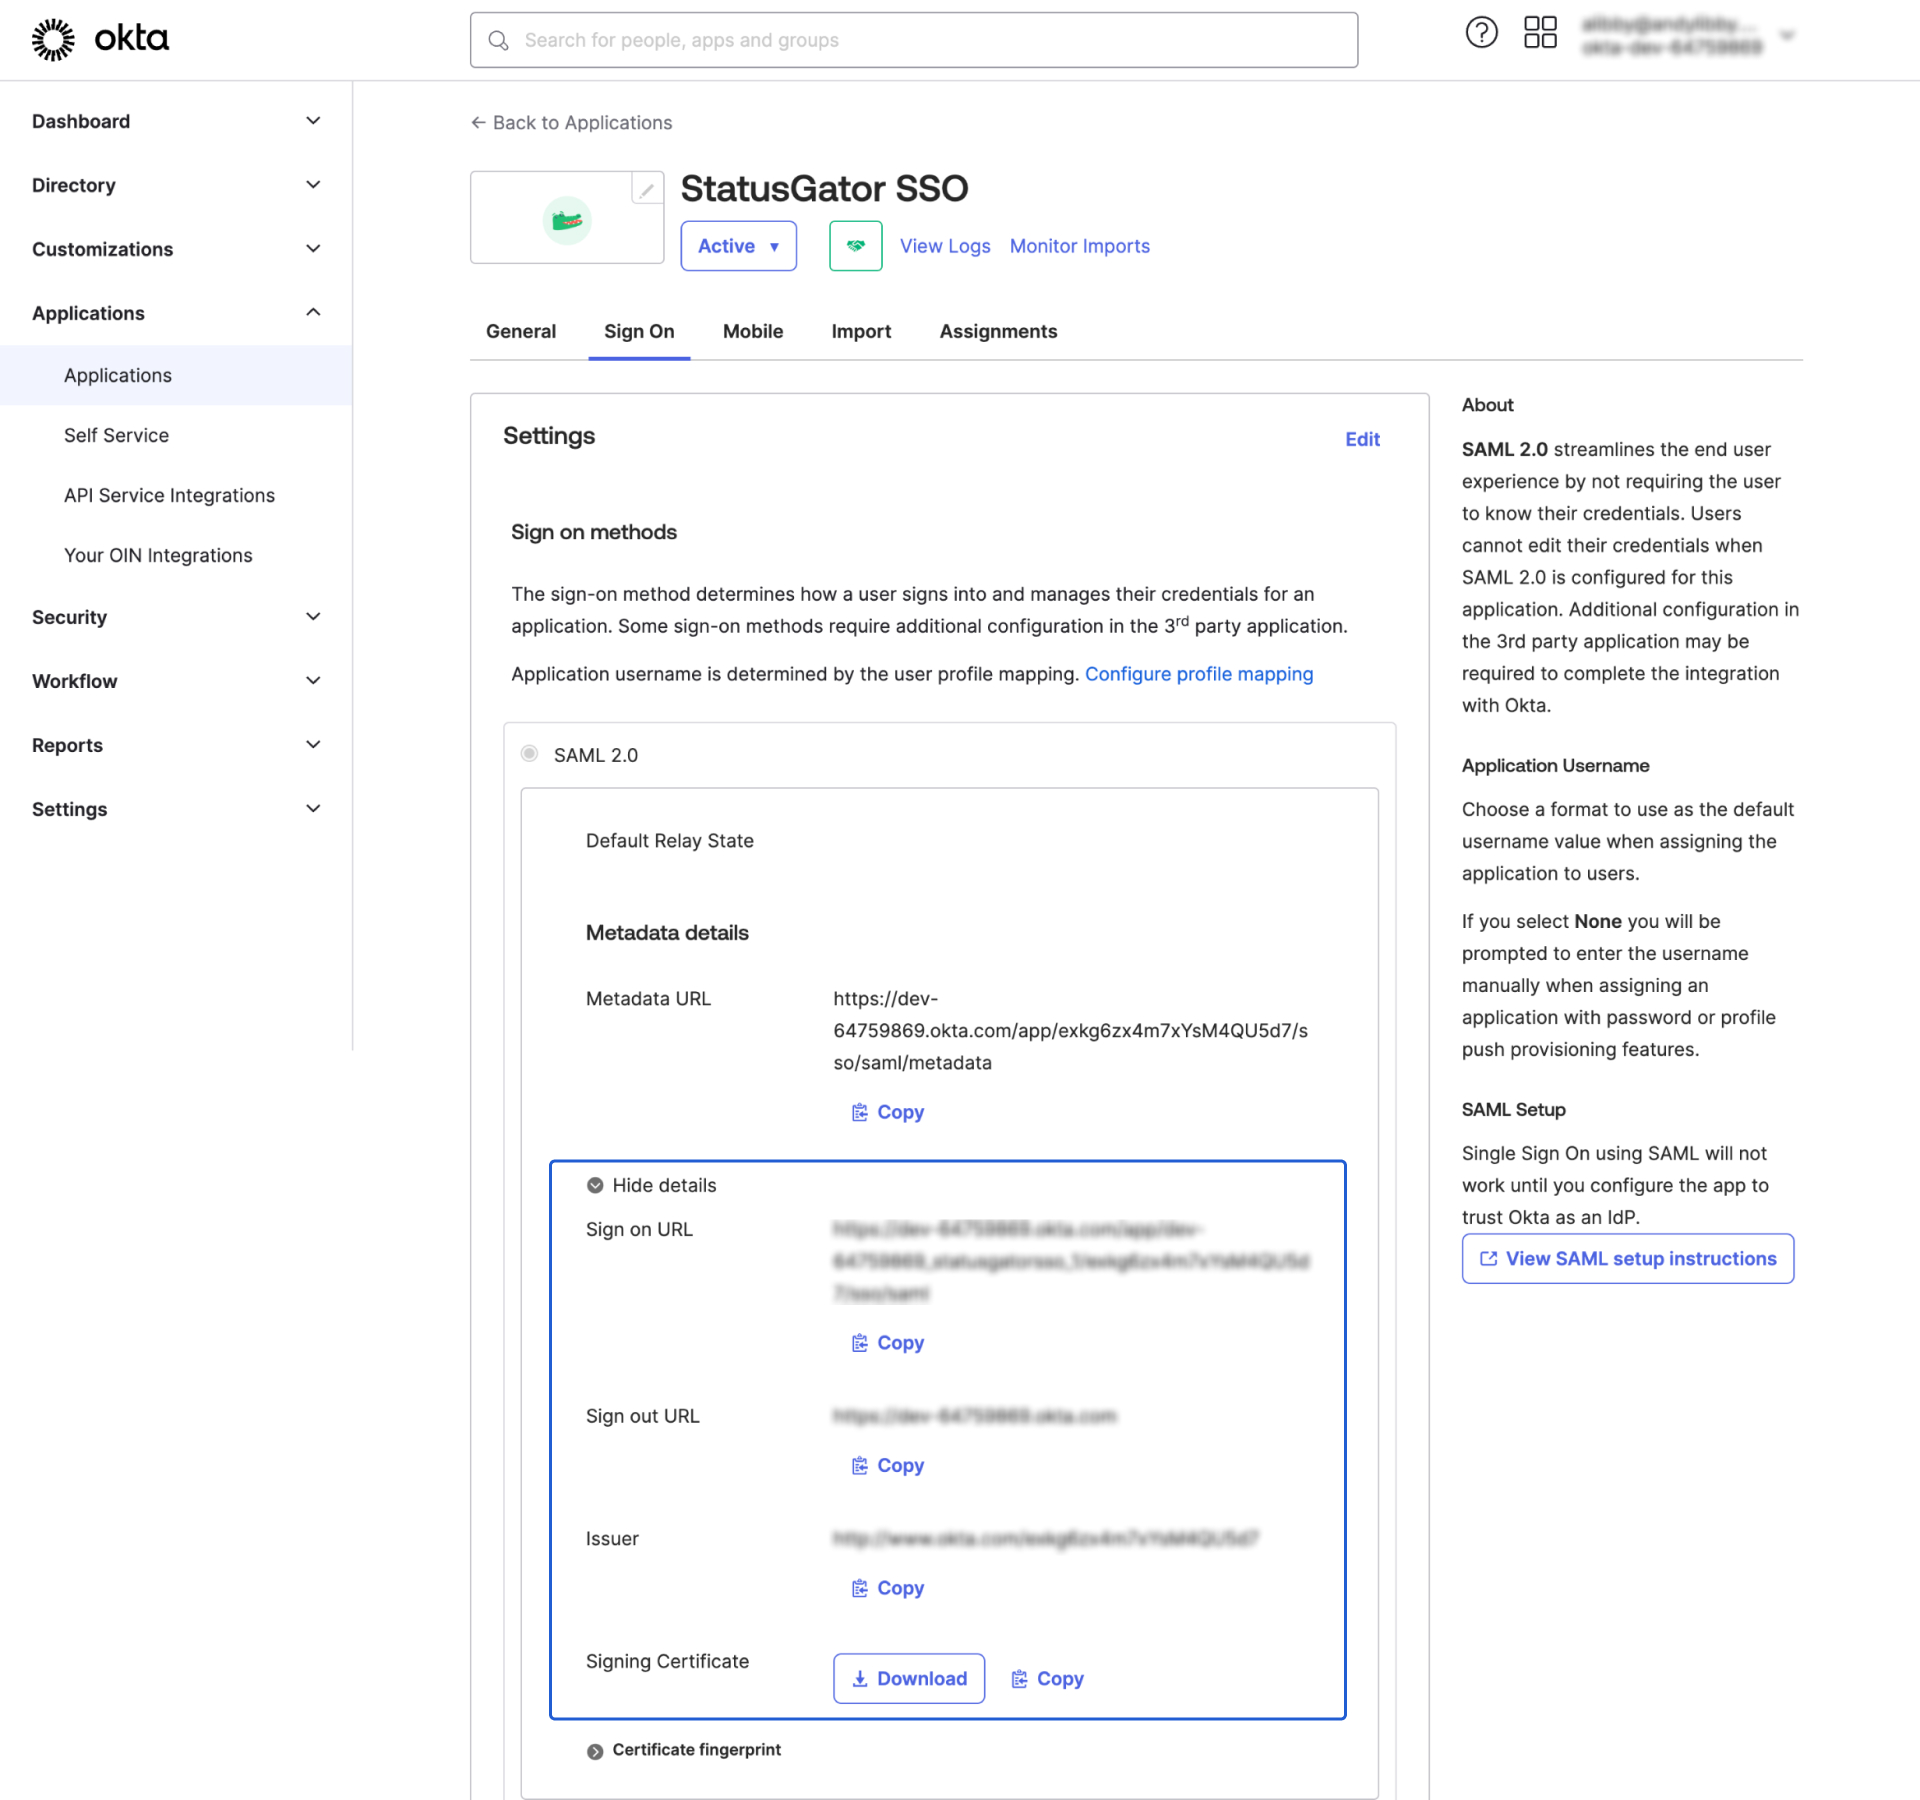Image resolution: width=1920 pixels, height=1800 pixels.
Task: Click the pencil edit logo icon
Action: click(x=647, y=188)
